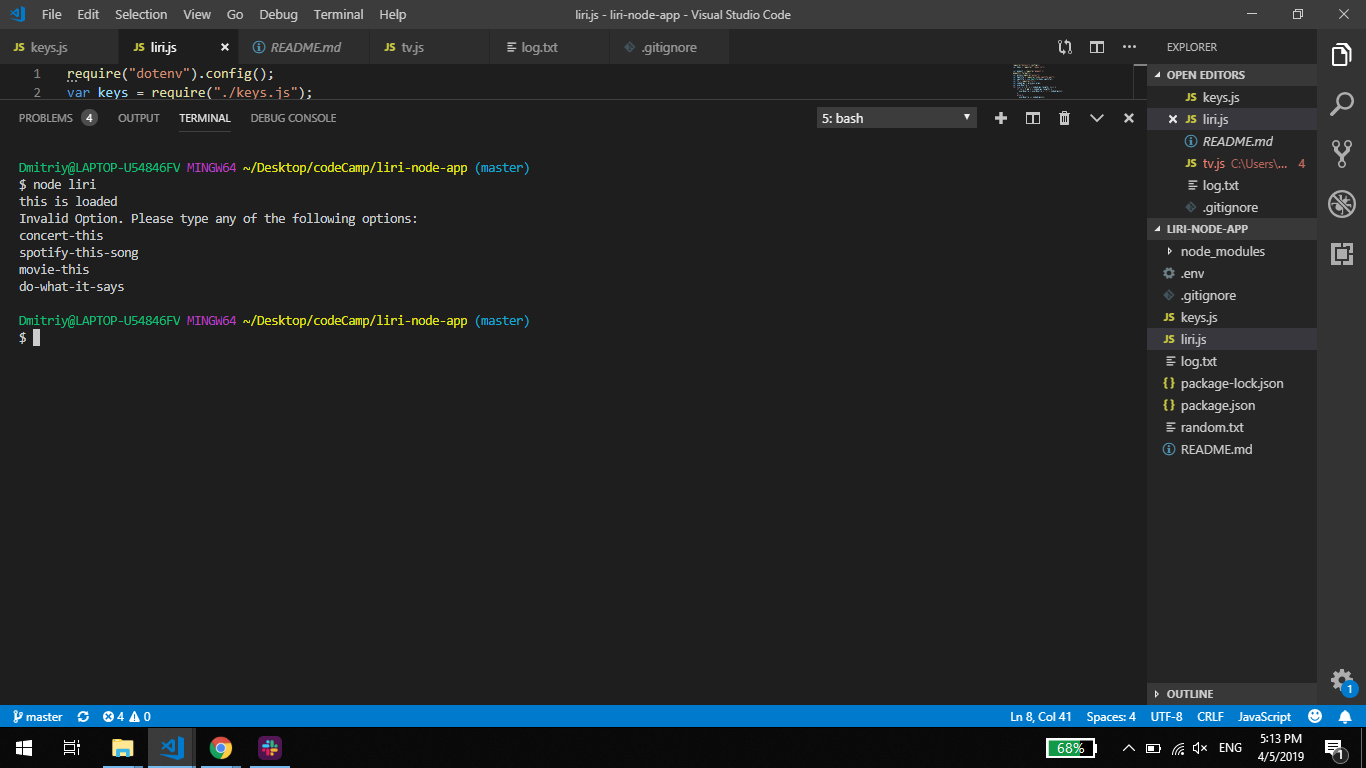Open the Extensions activity bar icon
The image size is (1366, 768).
point(1341,253)
